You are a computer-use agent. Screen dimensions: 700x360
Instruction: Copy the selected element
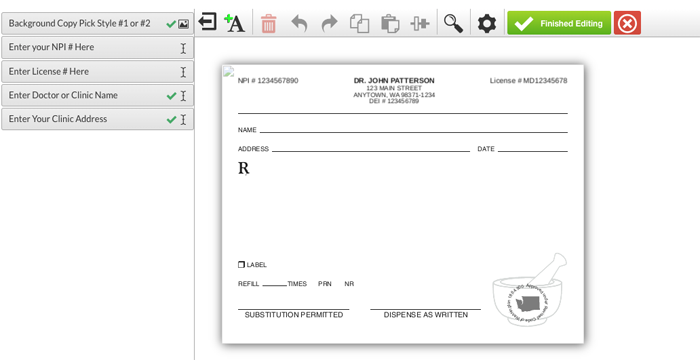359,23
